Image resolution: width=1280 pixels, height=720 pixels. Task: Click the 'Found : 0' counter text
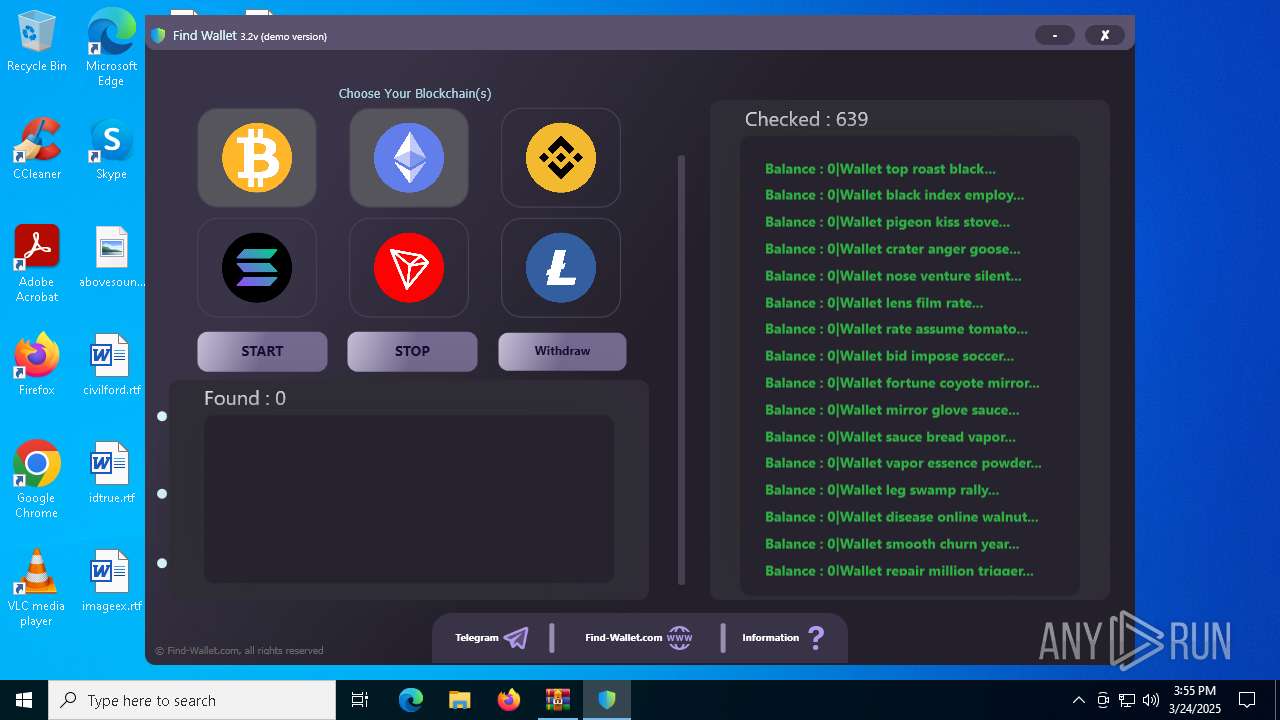pyautogui.click(x=245, y=398)
